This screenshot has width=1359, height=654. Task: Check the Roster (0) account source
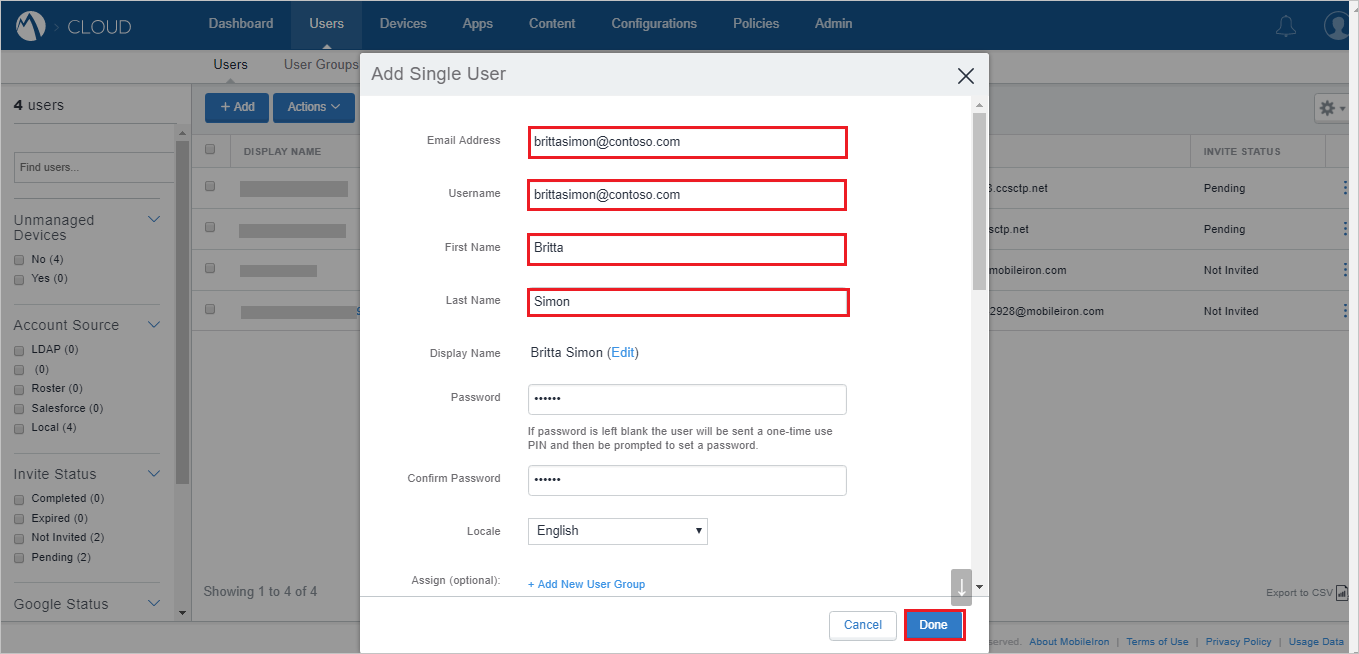coord(19,389)
